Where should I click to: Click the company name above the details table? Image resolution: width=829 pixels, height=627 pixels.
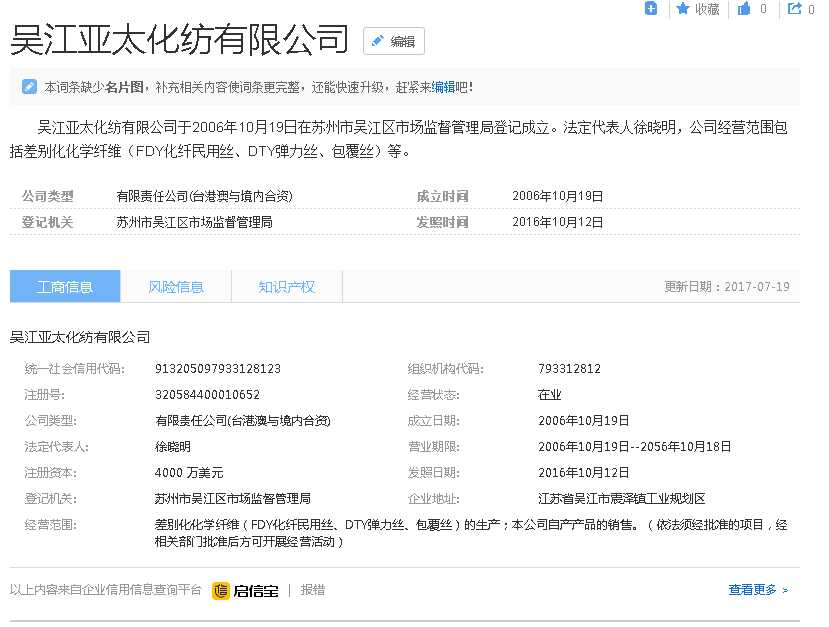click(x=80, y=337)
